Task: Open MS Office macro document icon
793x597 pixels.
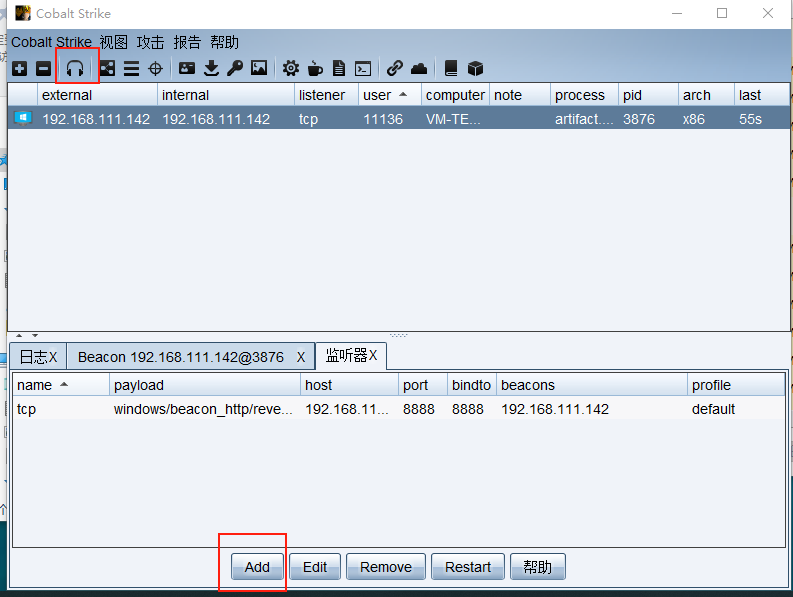Action: coord(339,68)
